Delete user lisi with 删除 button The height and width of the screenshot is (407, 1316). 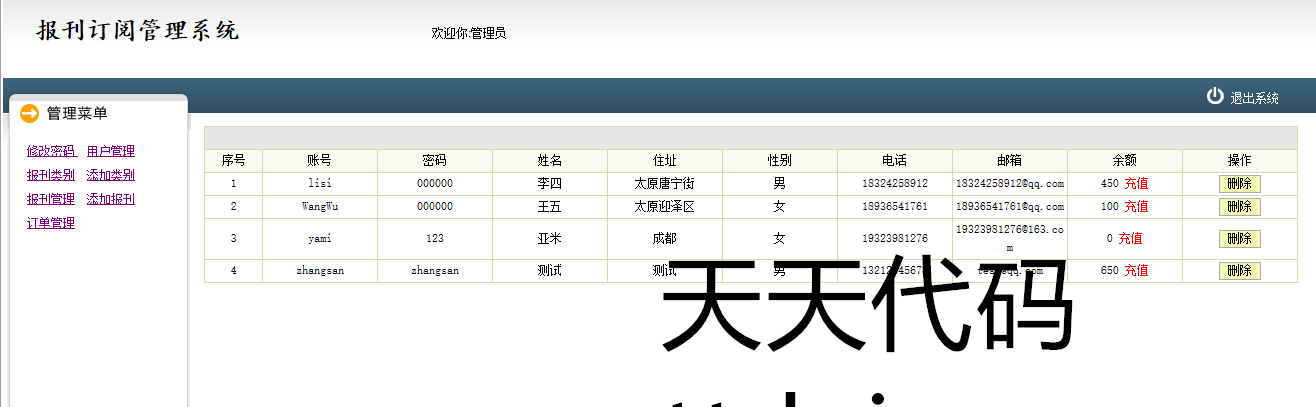1239,184
